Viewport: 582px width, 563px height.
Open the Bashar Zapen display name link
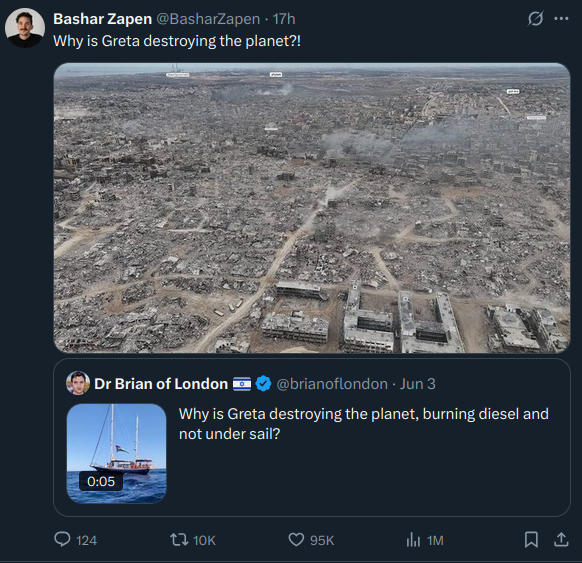coord(102,19)
